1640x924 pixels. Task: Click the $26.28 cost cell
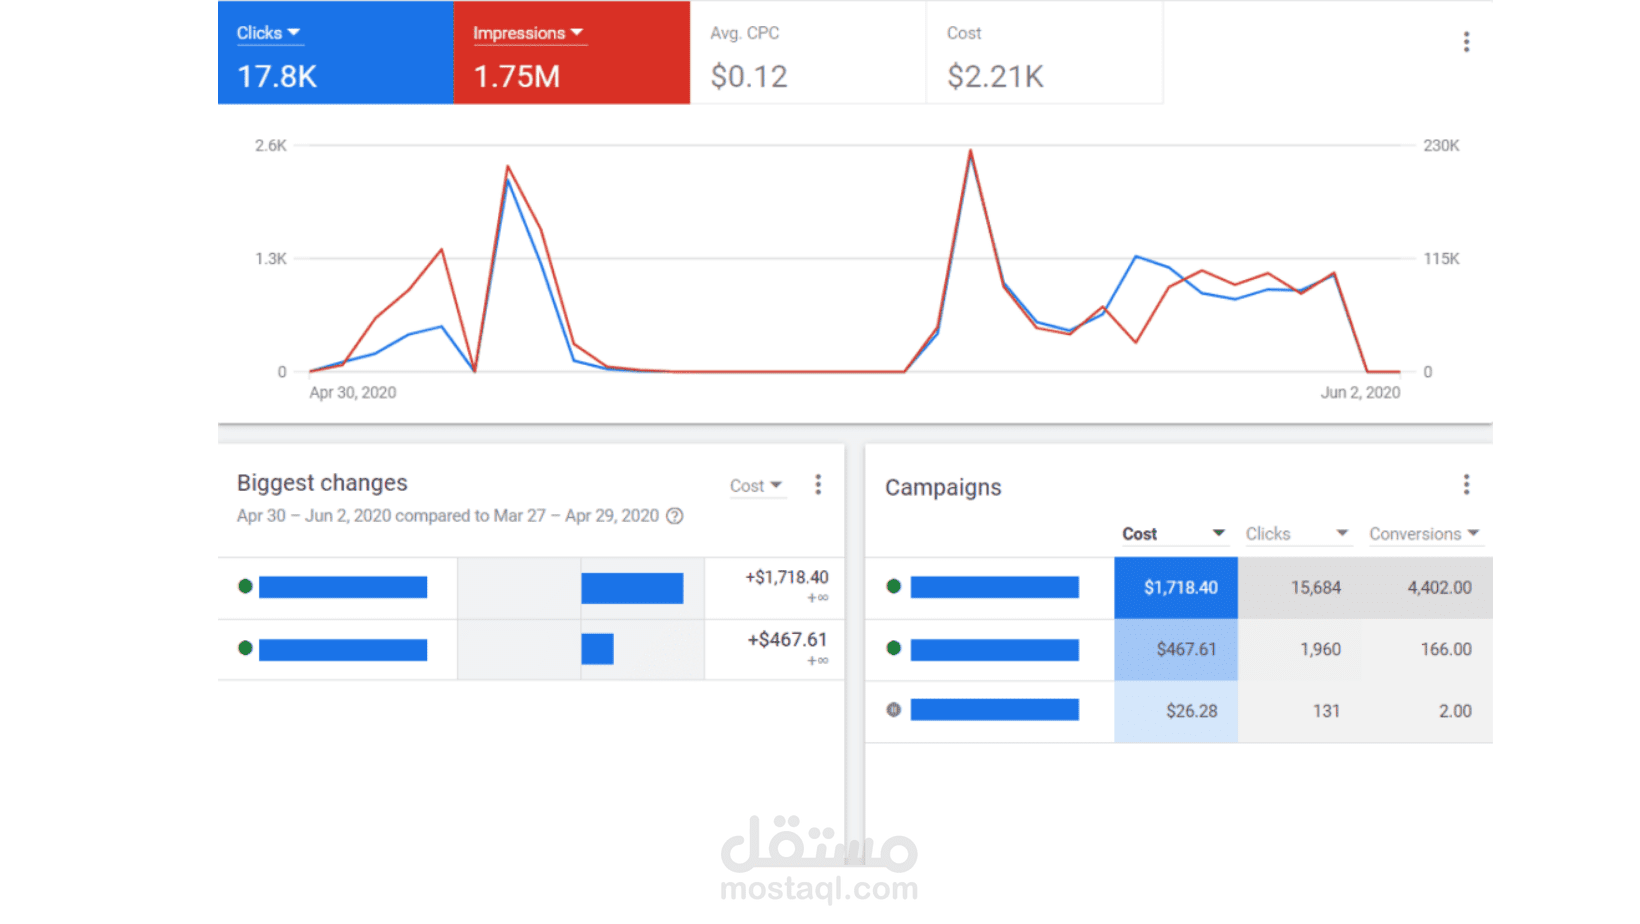pos(1176,712)
